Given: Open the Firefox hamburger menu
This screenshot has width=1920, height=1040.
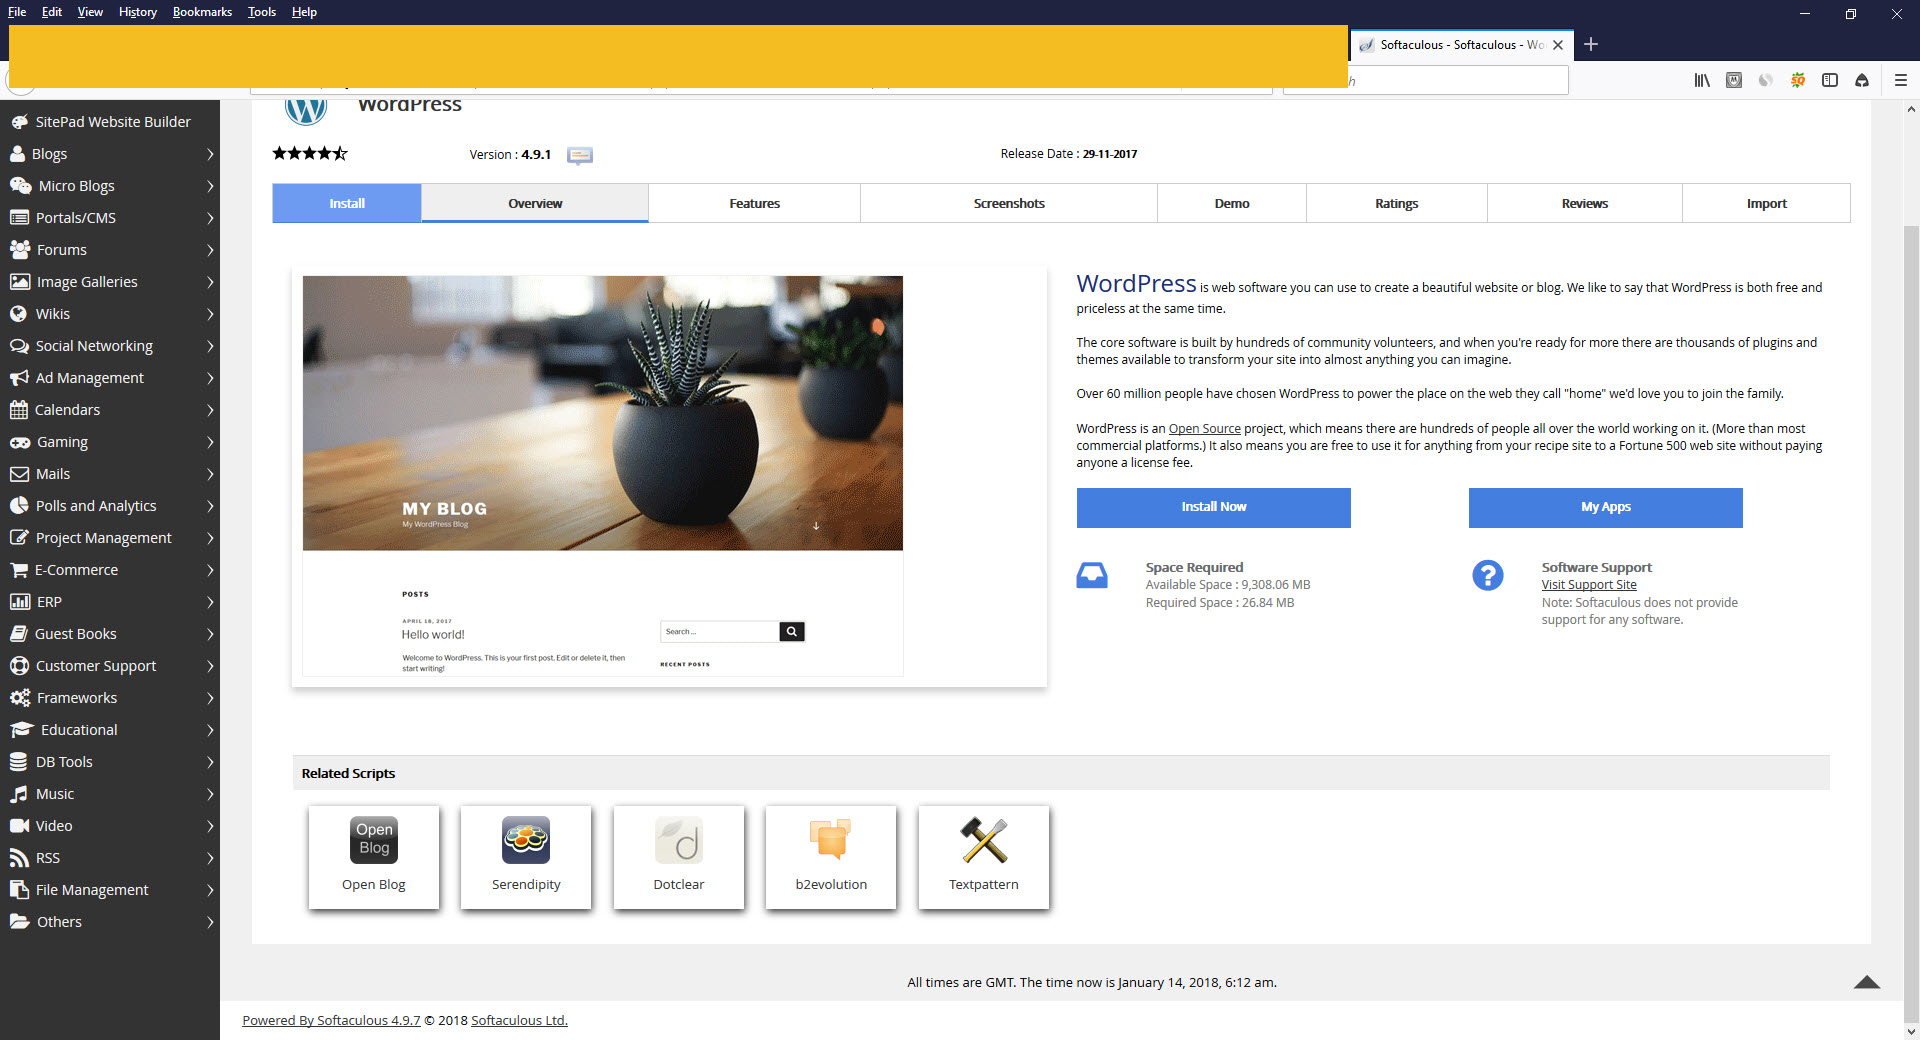Looking at the screenshot, I should [x=1901, y=80].
